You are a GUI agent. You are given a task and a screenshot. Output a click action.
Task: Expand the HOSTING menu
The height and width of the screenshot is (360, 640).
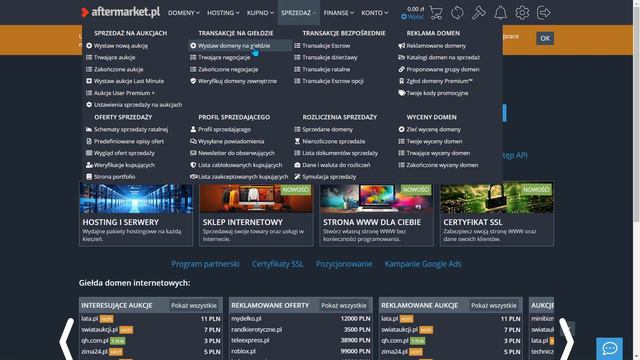pyautogui.click(x=223, y=13)
